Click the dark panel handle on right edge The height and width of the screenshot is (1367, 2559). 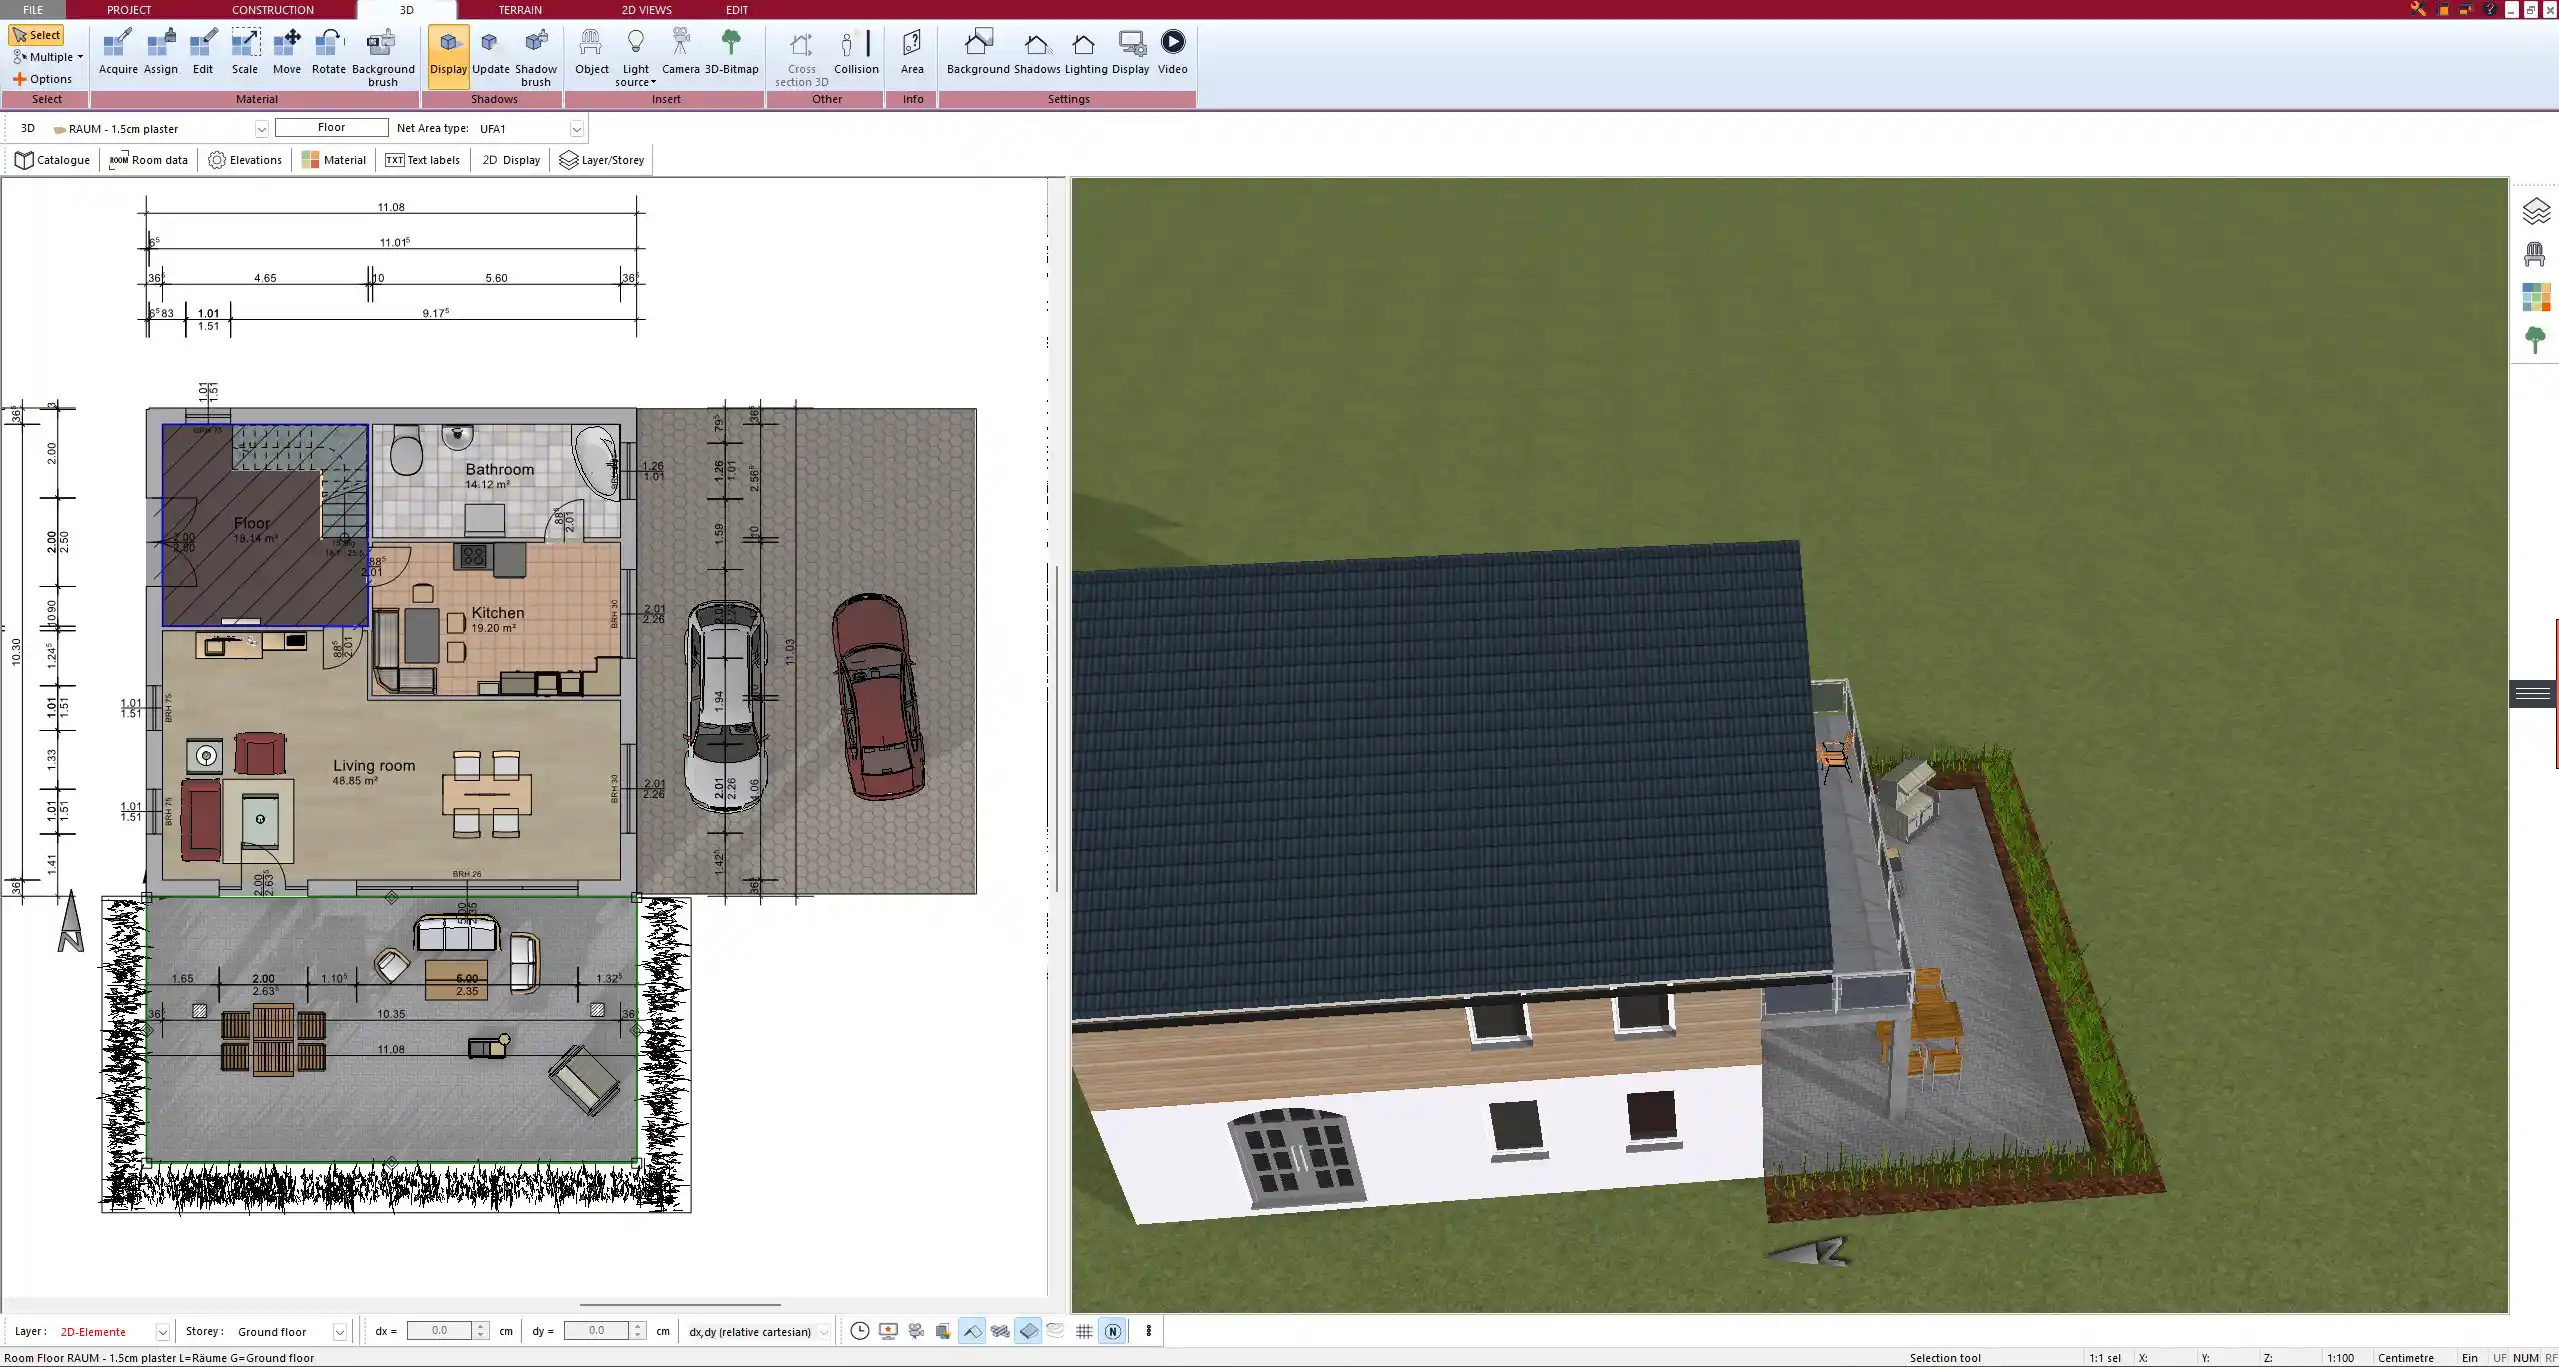tap(2533, 693)
